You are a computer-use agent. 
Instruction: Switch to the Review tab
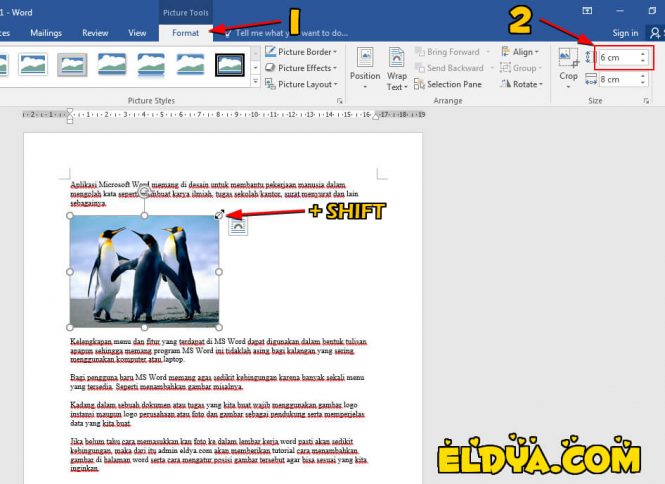(x=95, y=33)
